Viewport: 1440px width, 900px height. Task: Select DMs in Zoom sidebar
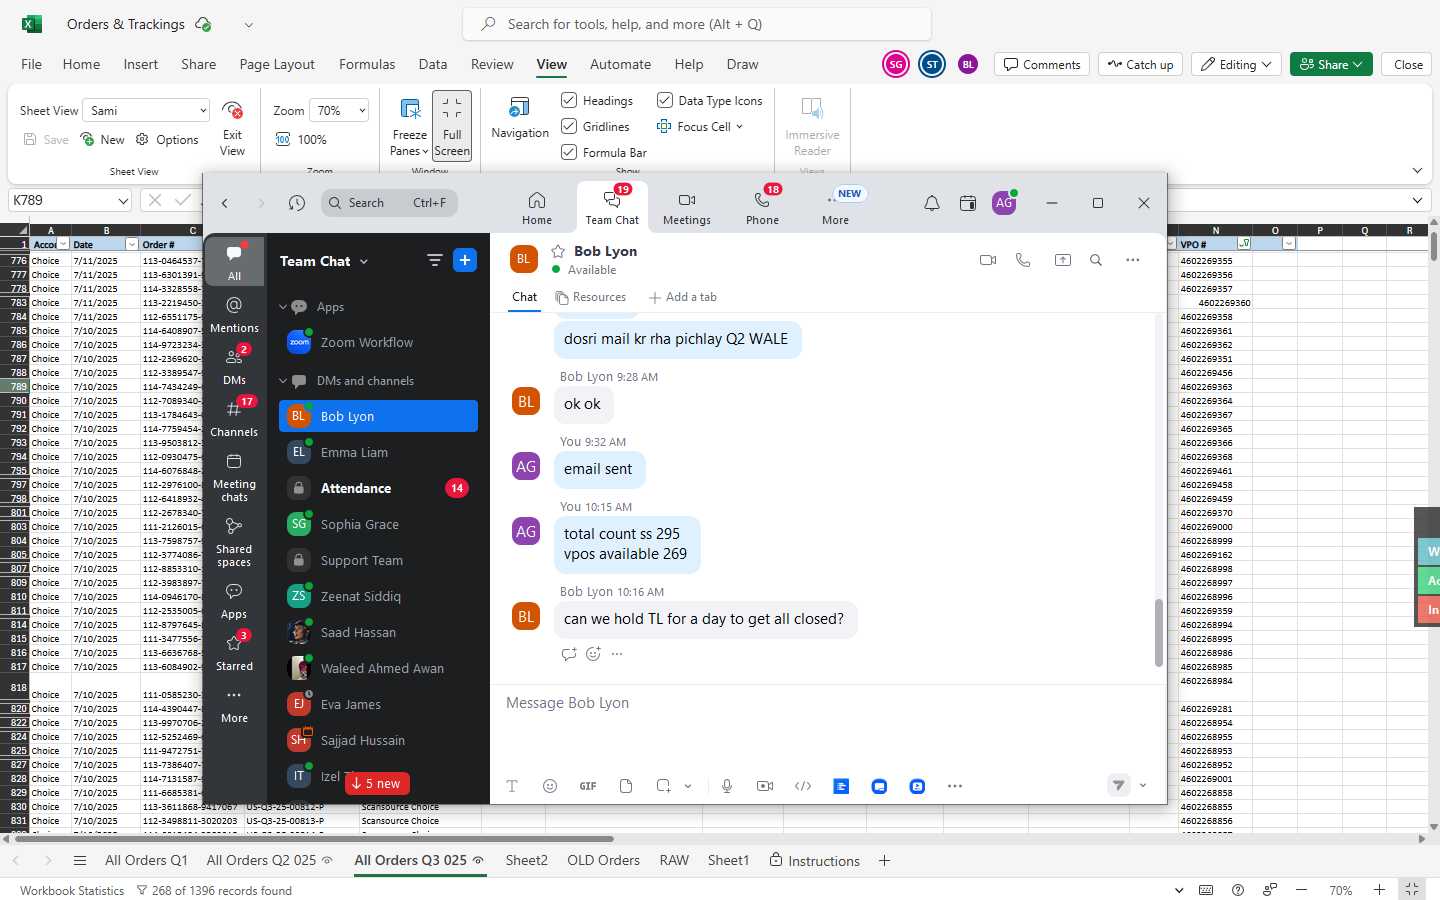click(234, 366)
